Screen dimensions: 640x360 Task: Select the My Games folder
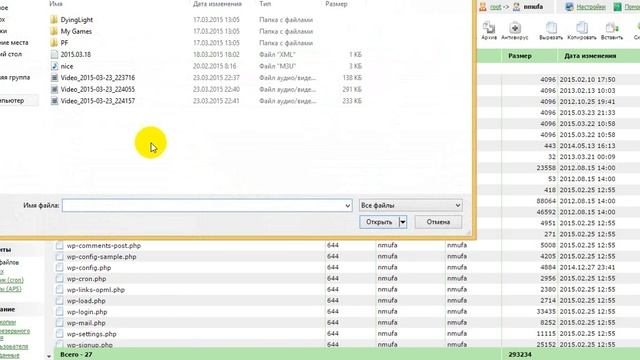76,31
